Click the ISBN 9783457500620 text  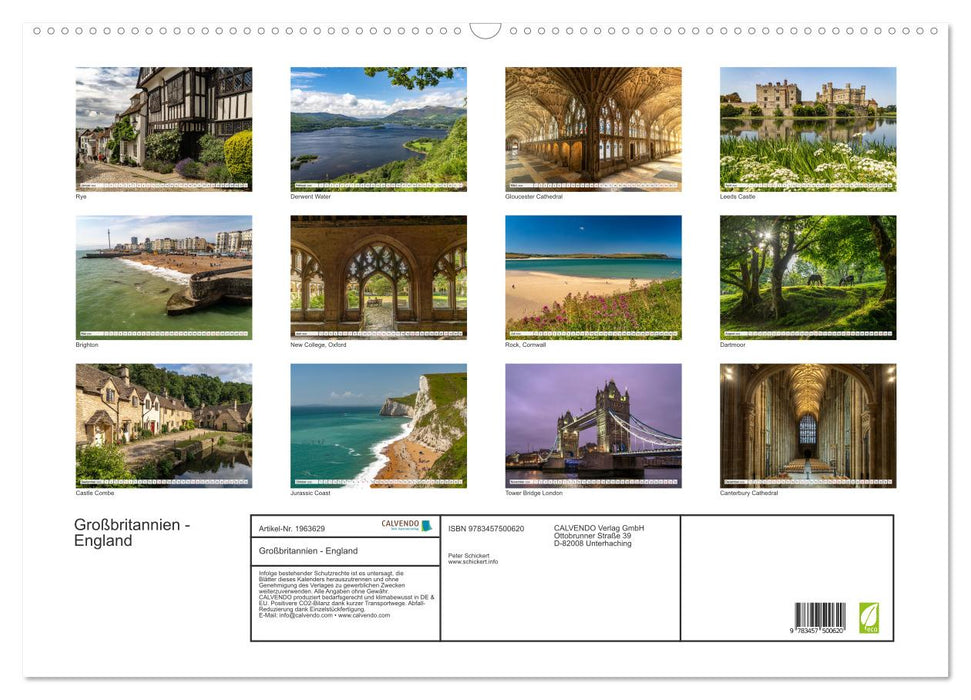click(486, 528)
